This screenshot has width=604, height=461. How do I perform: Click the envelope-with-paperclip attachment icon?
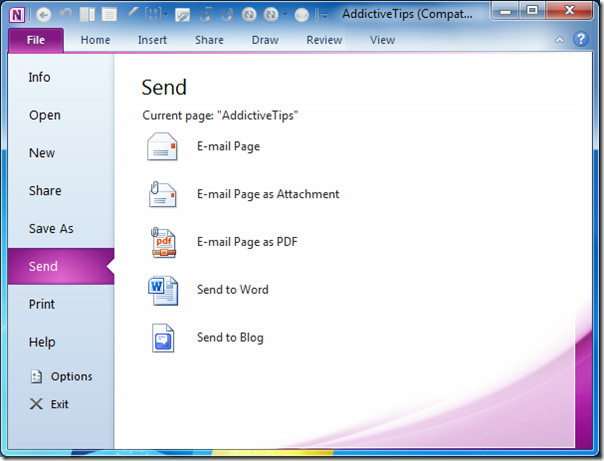[x=162, y=194]
